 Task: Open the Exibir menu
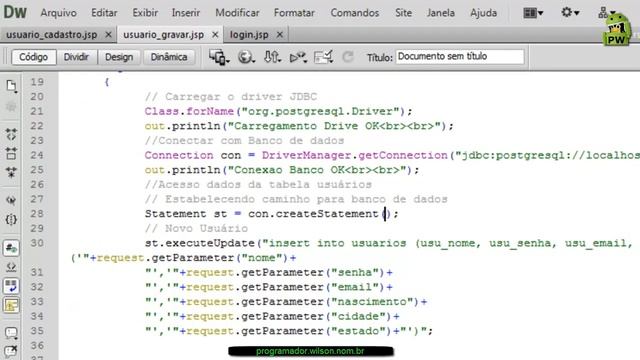click(x=145, y=13)
